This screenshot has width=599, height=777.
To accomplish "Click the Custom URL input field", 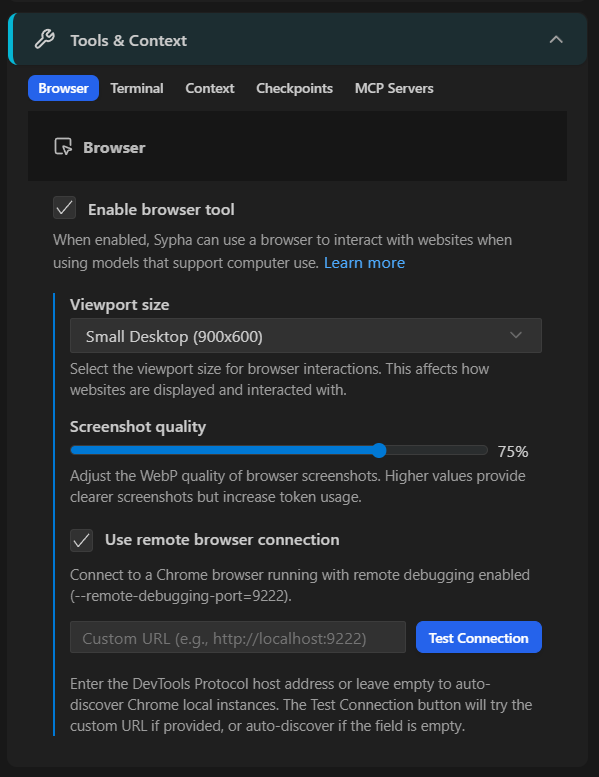I will [238, 637].
